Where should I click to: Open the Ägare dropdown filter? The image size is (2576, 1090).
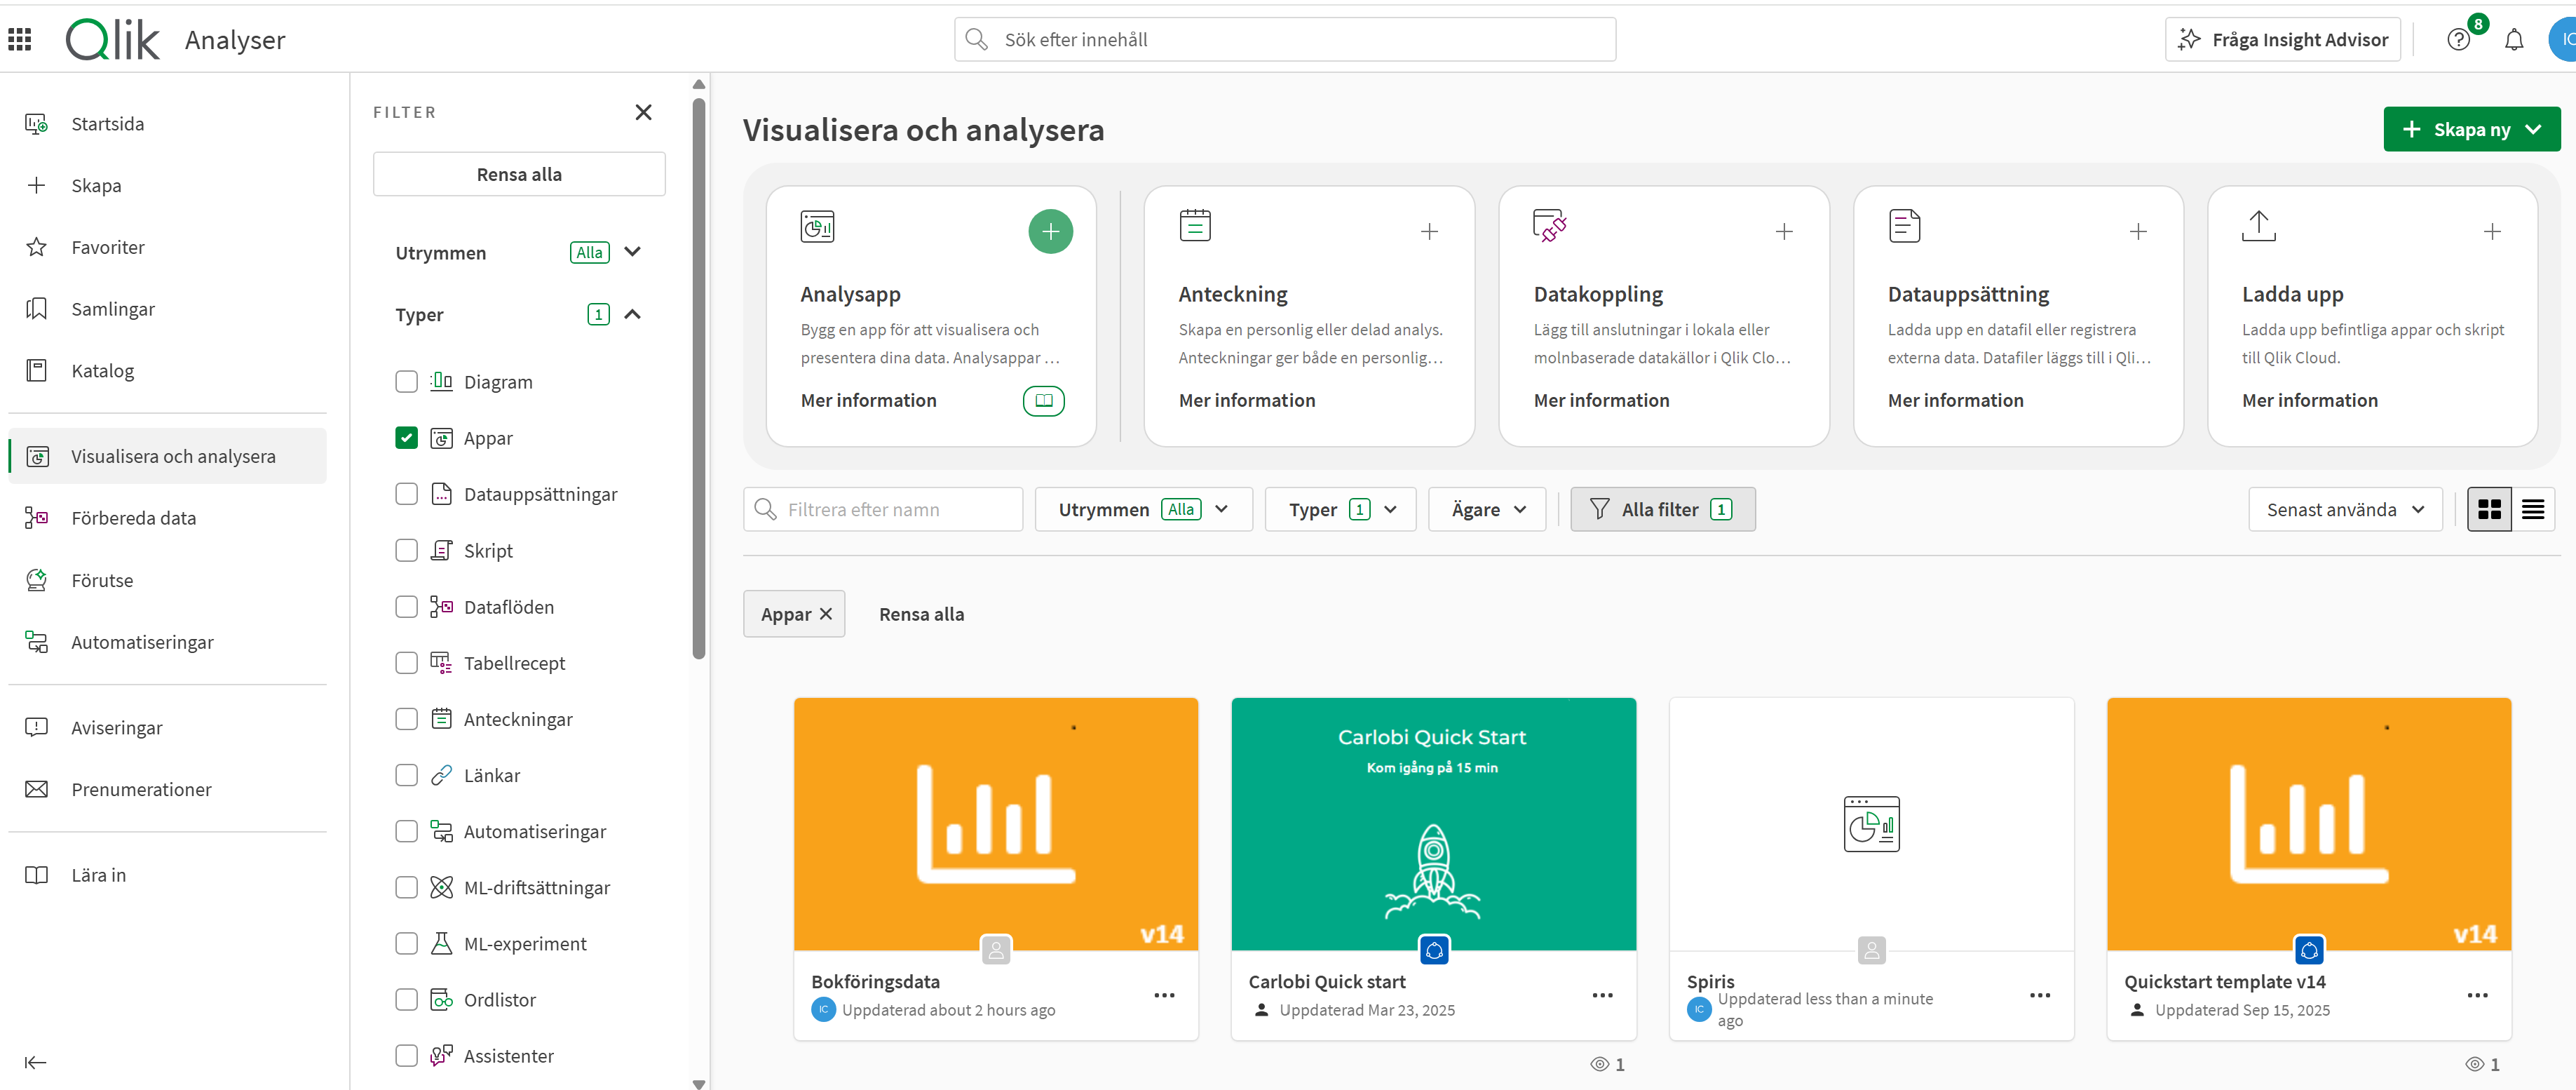(x=1487, y=510)
